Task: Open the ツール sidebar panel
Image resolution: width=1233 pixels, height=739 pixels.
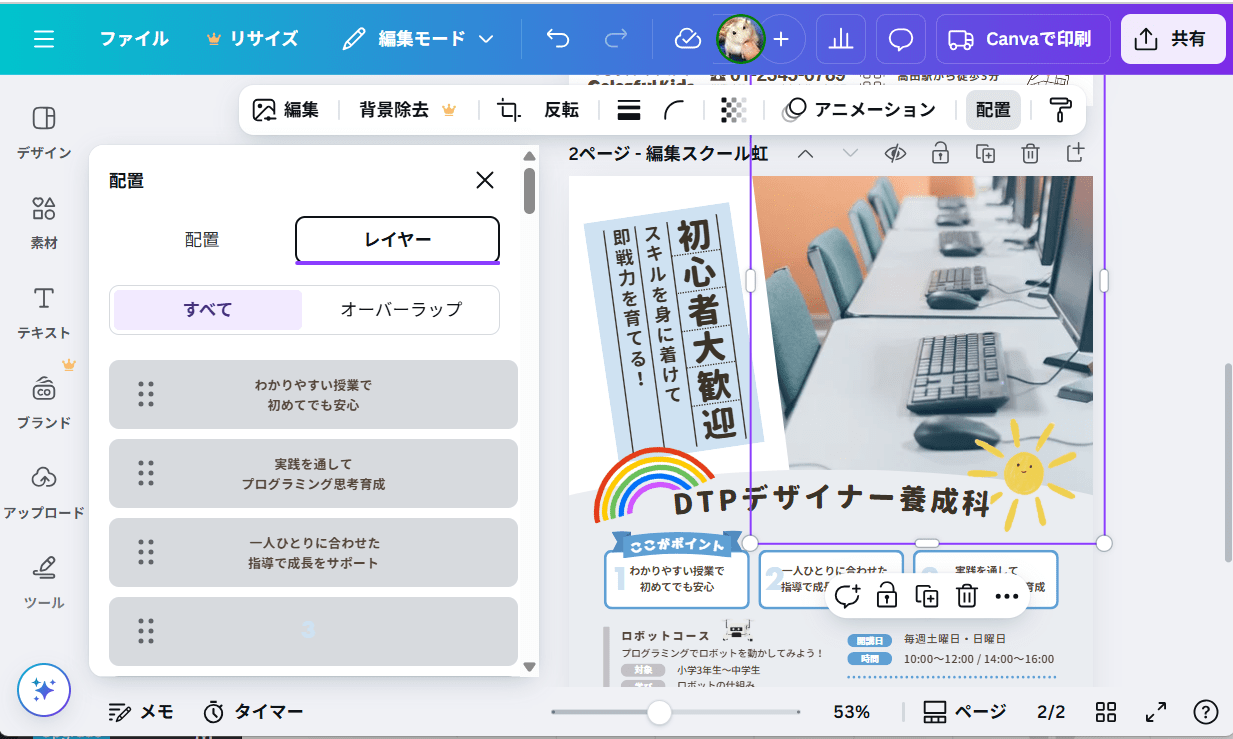Action: point(44,582)
